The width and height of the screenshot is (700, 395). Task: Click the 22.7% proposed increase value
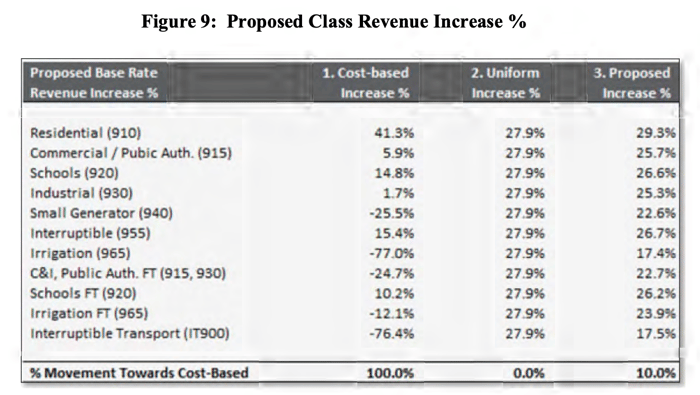pyautogui.click(x=656, y=274)
